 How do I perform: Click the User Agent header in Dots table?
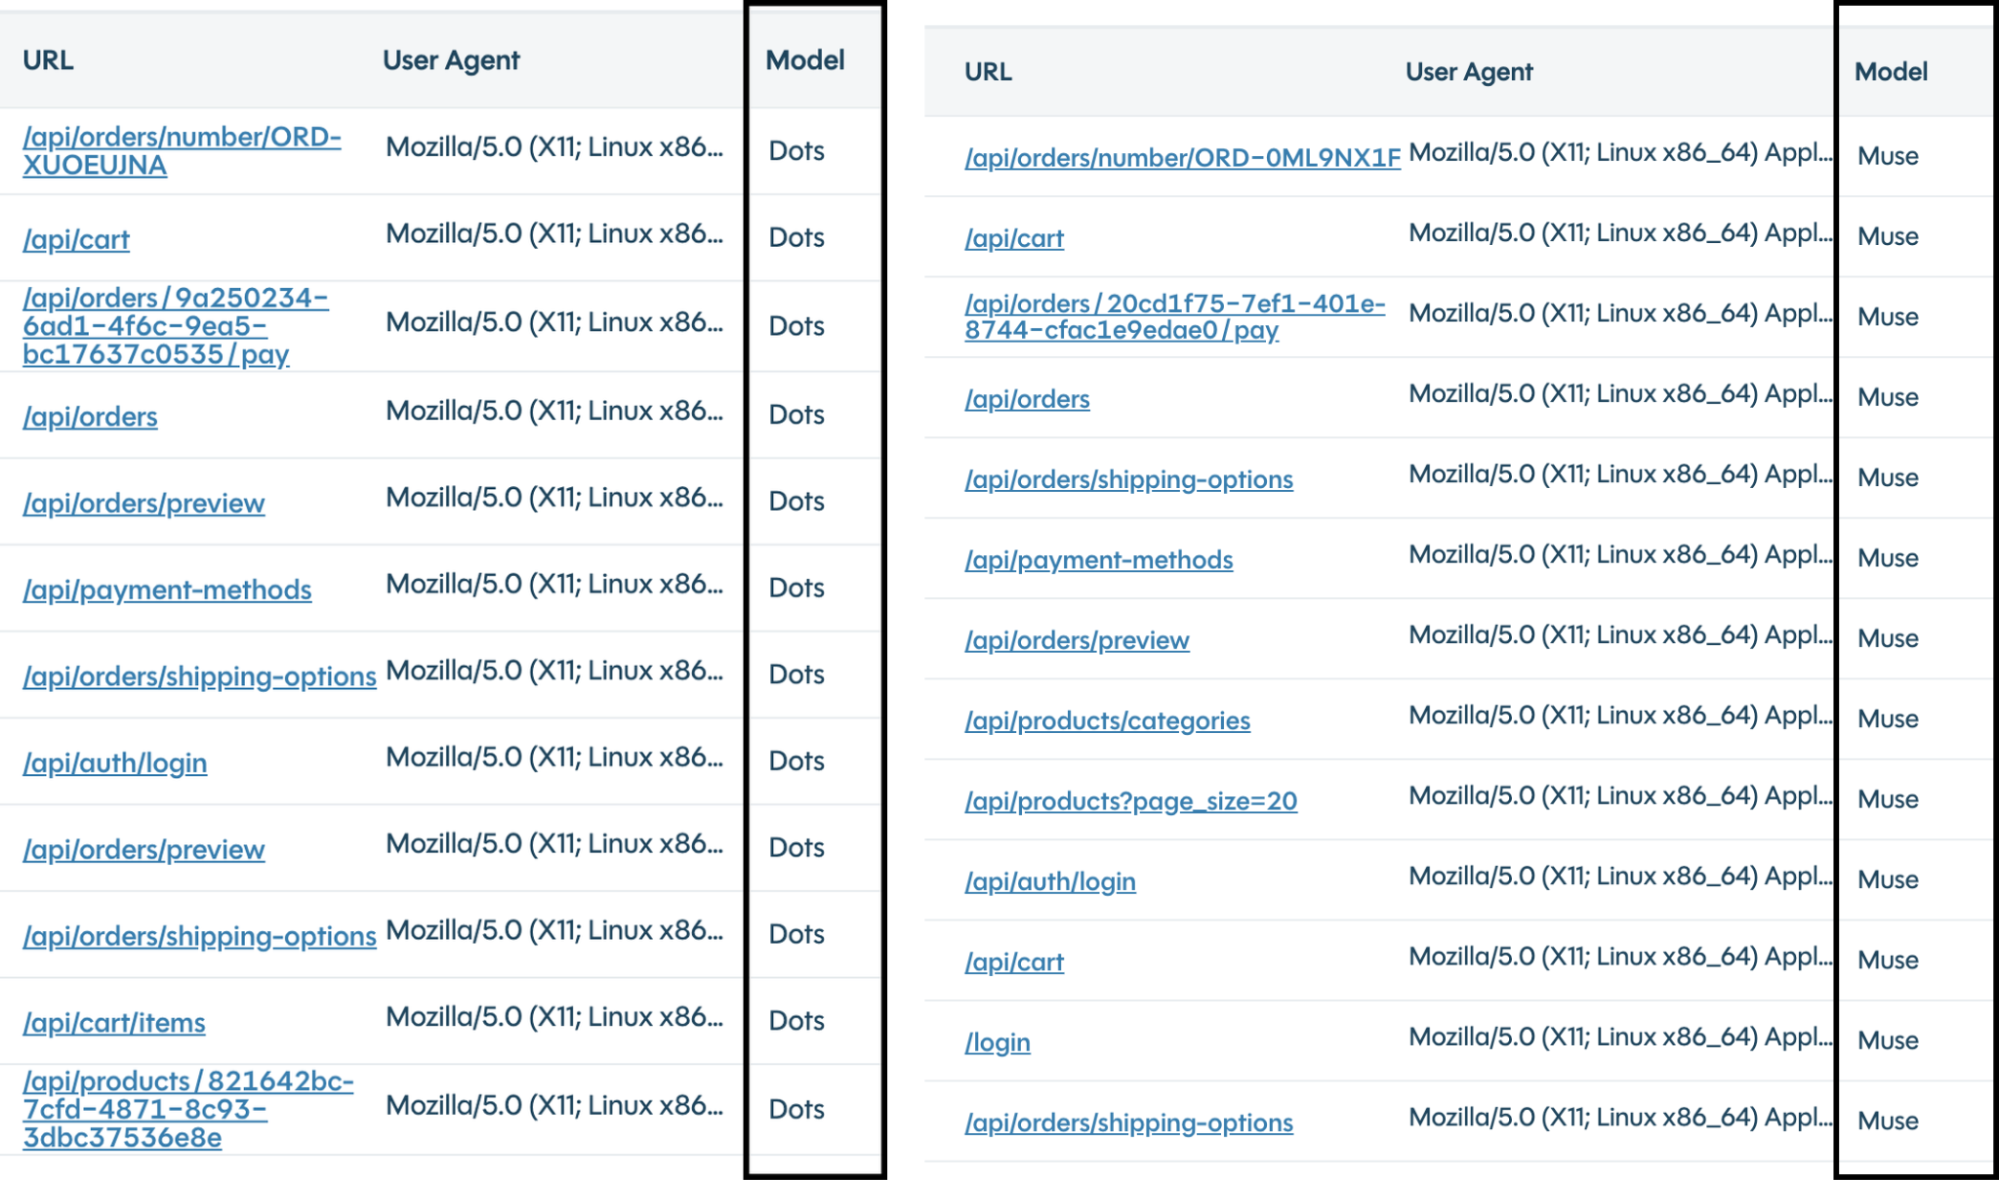451,60
